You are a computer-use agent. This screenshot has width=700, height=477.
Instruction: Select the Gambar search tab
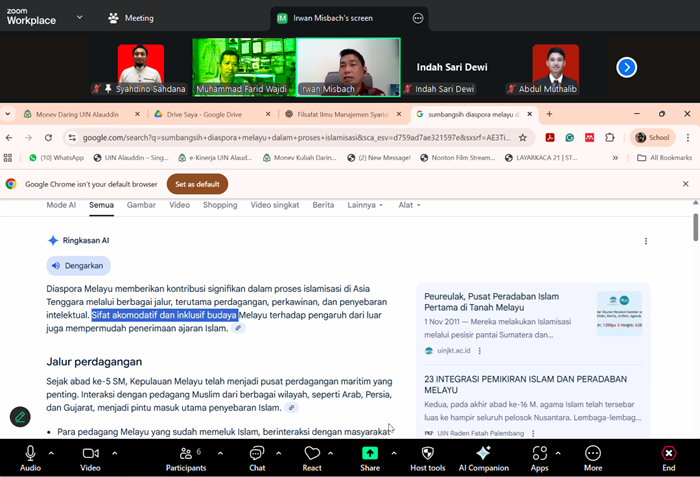141,205
